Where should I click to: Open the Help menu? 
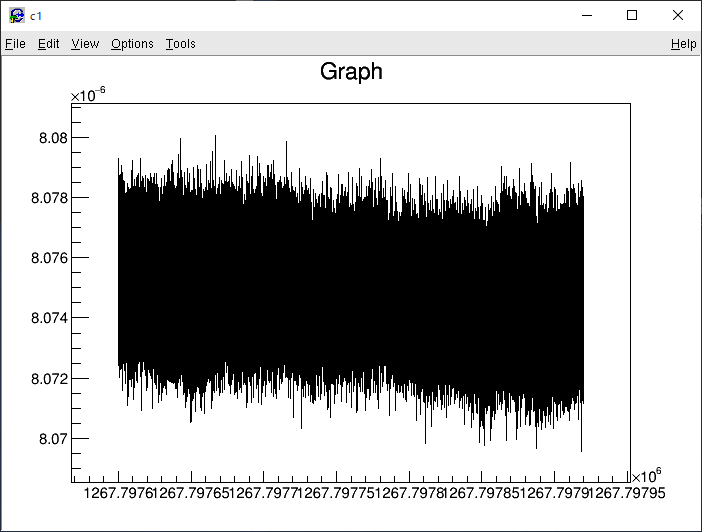[x=683, y=44]
